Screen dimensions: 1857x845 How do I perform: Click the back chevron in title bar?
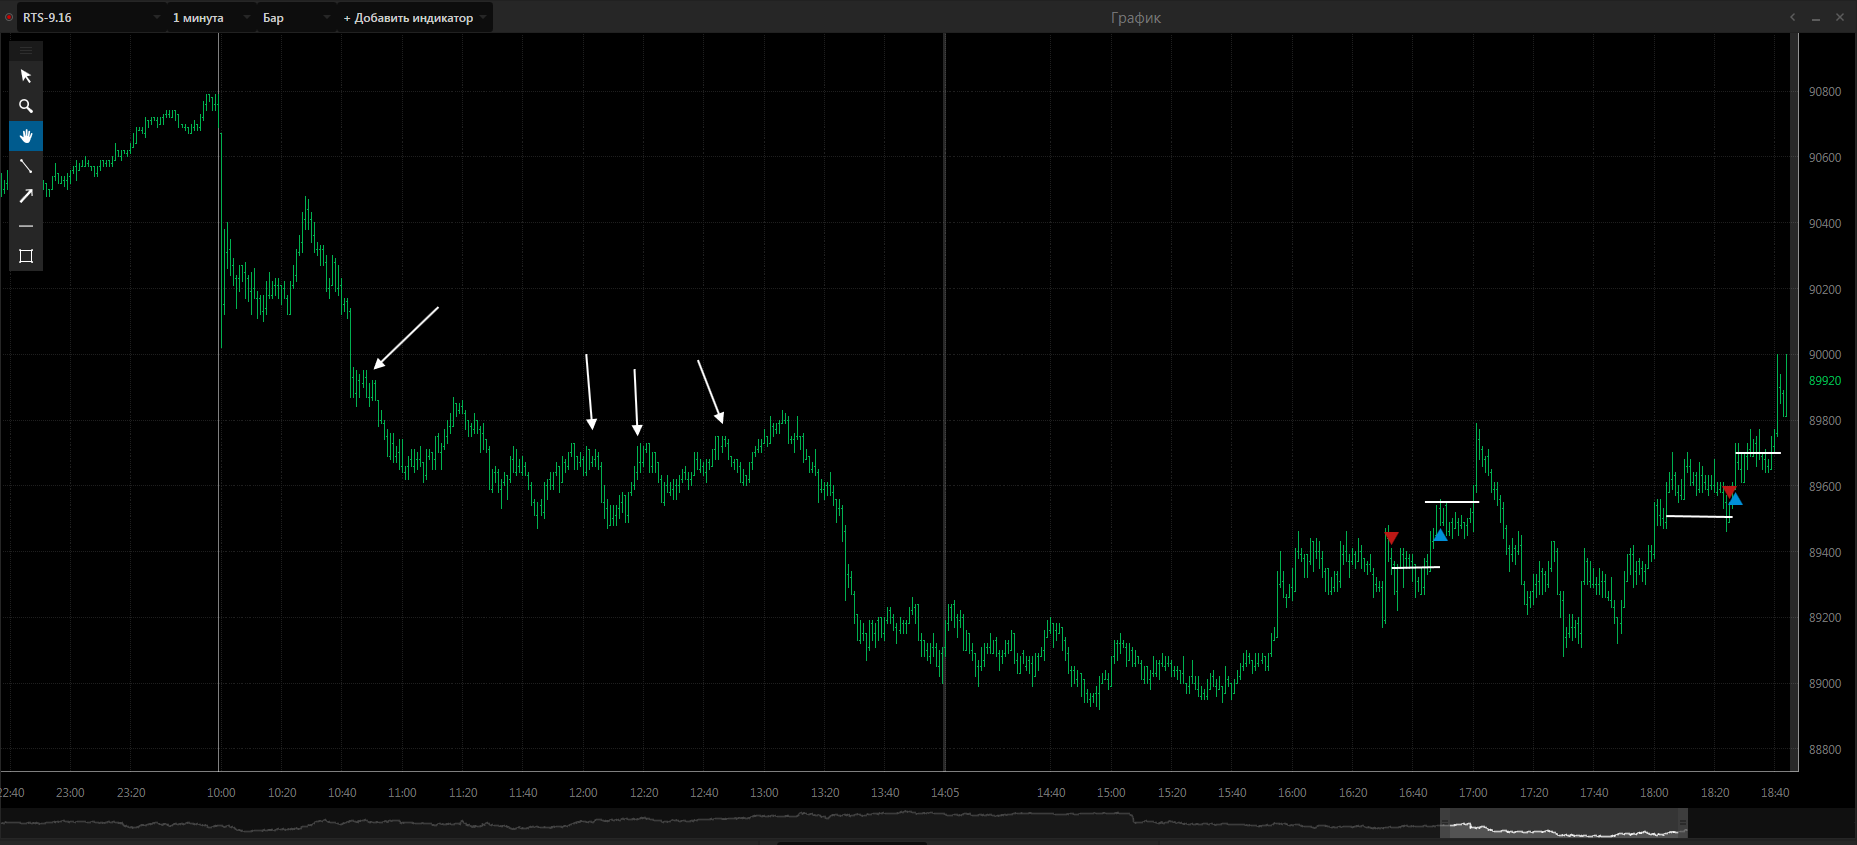coord(1792,17)
